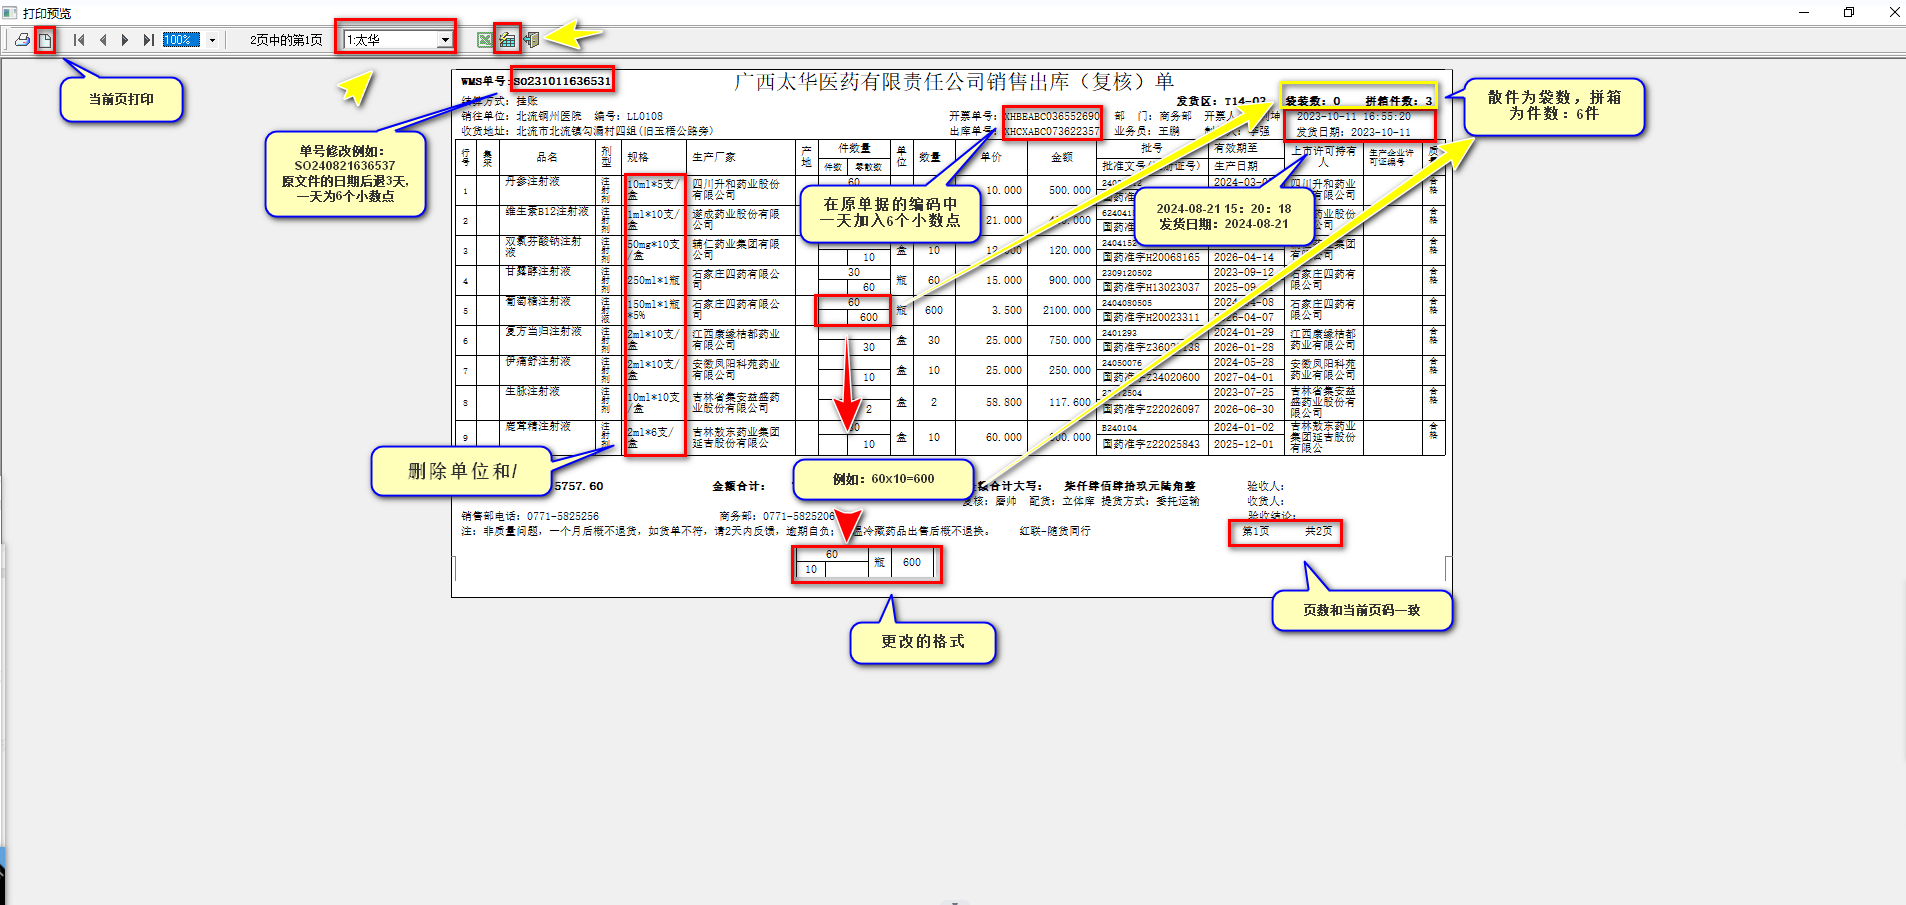
Task: Click product 复方当归注射液
Action: pyautogui.click(x=543, y=332)
